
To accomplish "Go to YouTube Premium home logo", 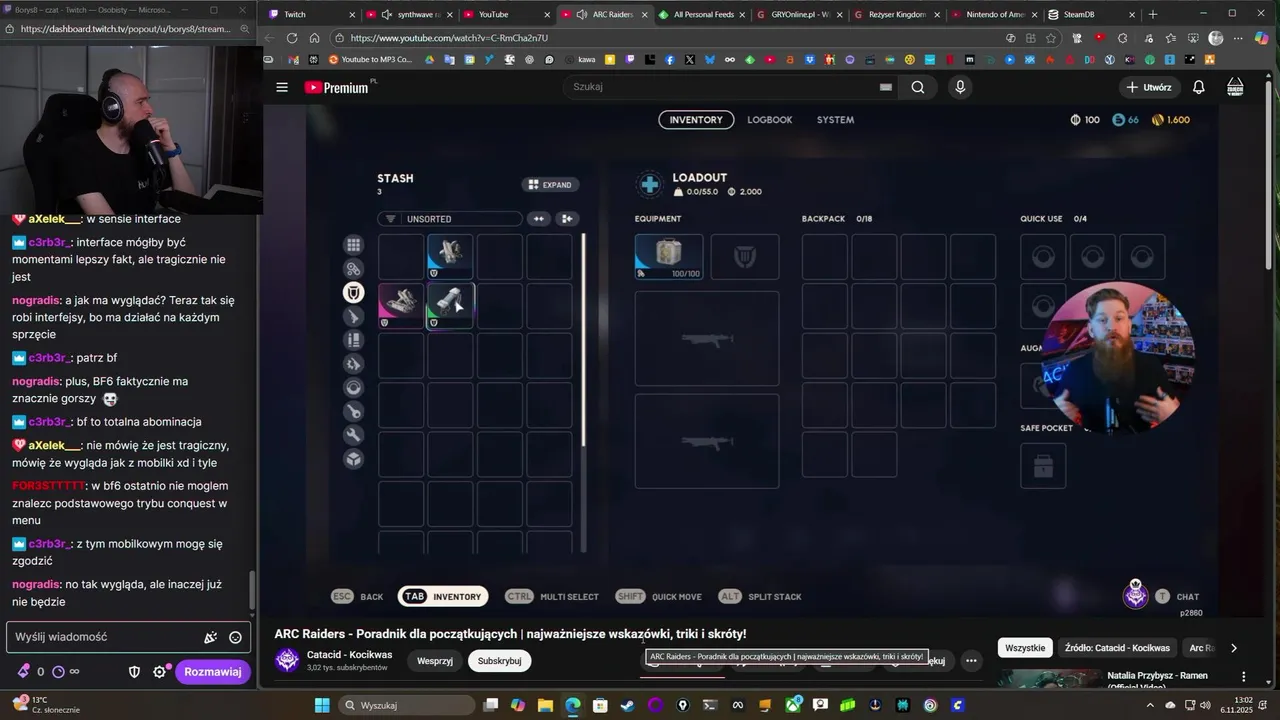I will (337, 87).
